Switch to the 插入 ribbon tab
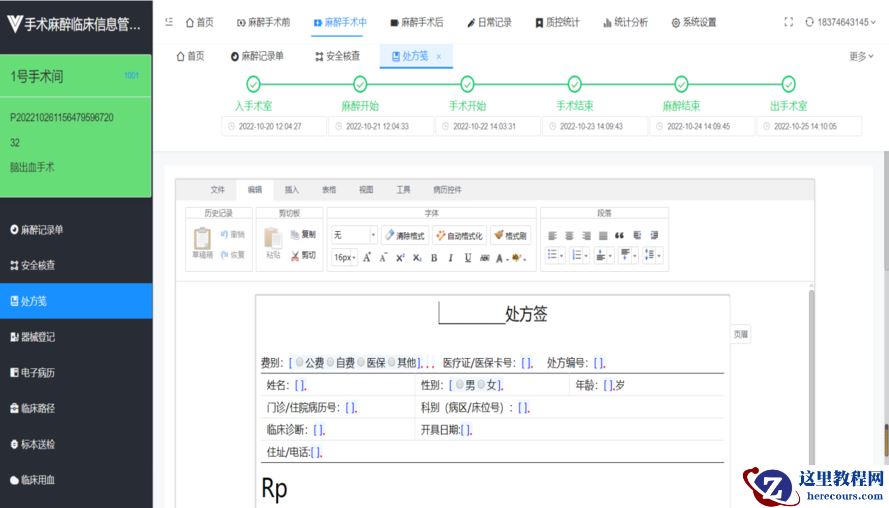 [x=292, y=189]
